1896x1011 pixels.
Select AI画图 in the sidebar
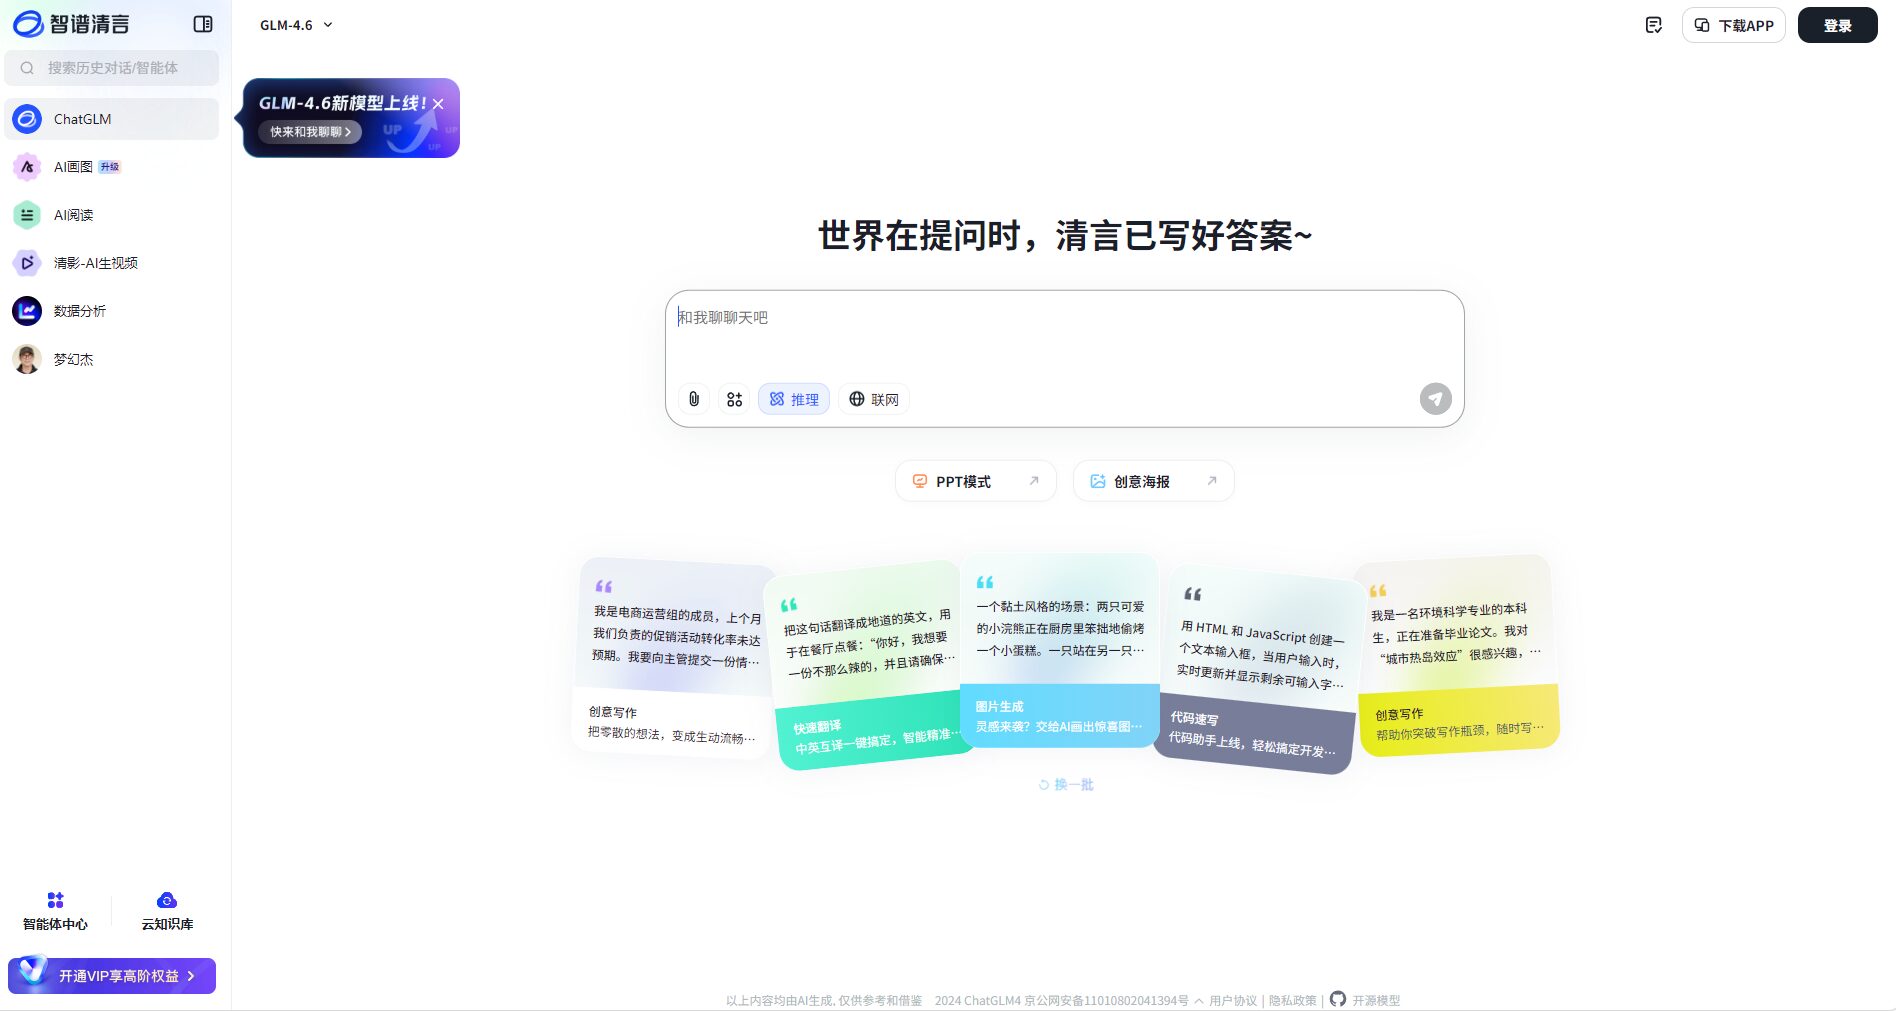point(73,167)
